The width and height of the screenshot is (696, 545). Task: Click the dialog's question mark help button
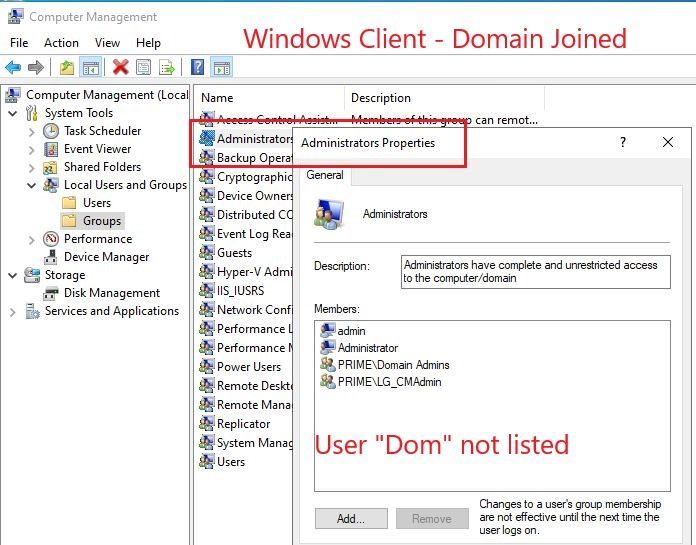point(623,142)
